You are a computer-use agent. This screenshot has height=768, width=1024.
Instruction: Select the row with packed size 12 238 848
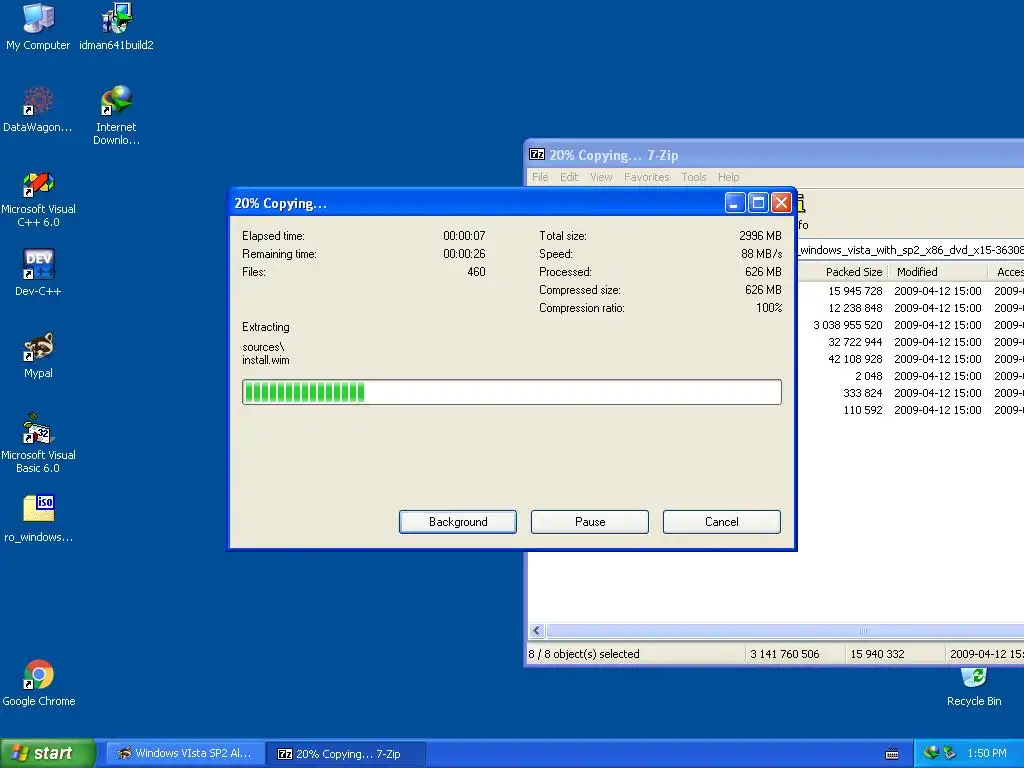(x=910, y=308)
